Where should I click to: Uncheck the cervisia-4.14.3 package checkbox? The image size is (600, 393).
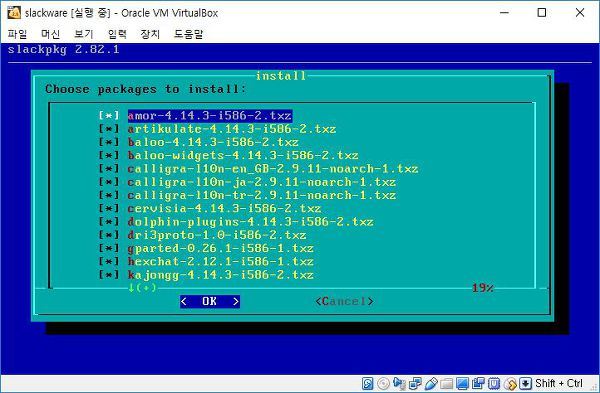tap(109, 209)
